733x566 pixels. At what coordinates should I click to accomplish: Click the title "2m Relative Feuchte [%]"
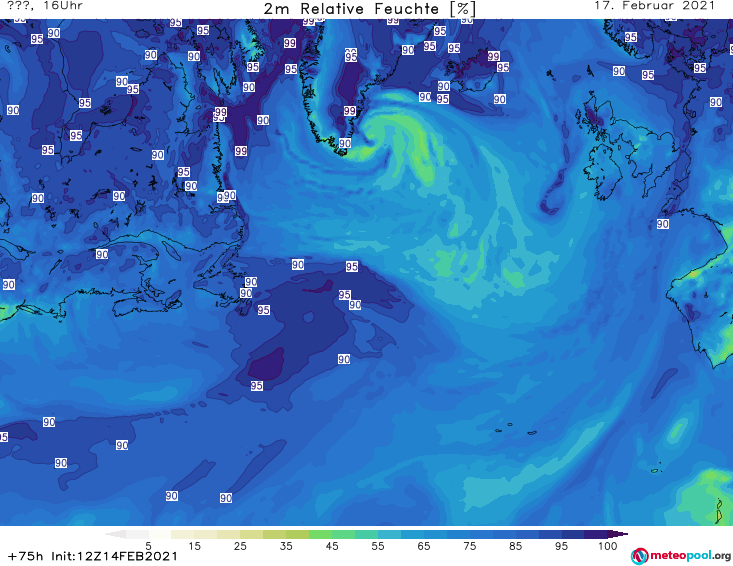tap(369, 9)
